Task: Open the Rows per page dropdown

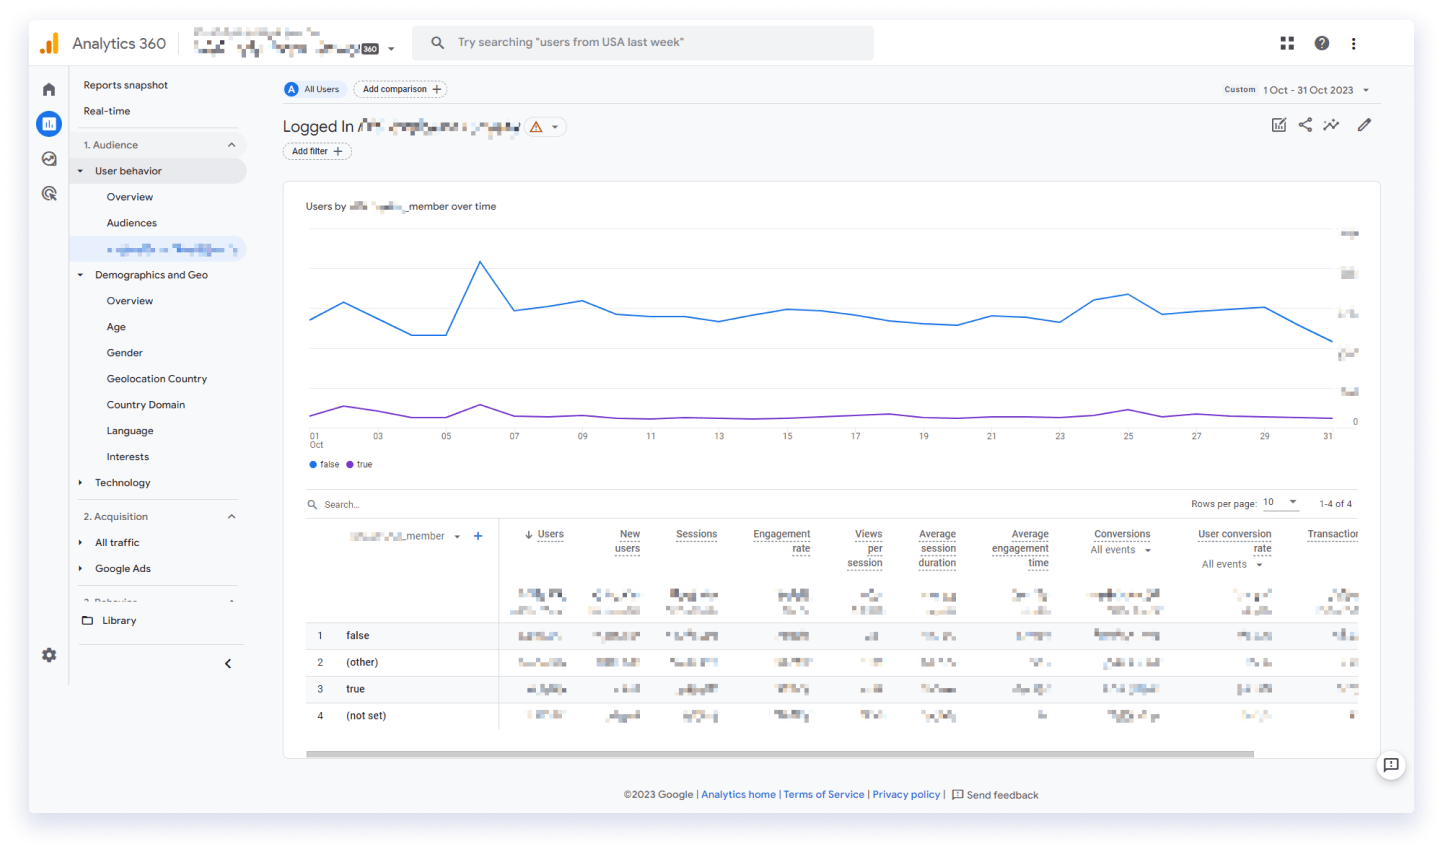Action: tap(1280, 503)
